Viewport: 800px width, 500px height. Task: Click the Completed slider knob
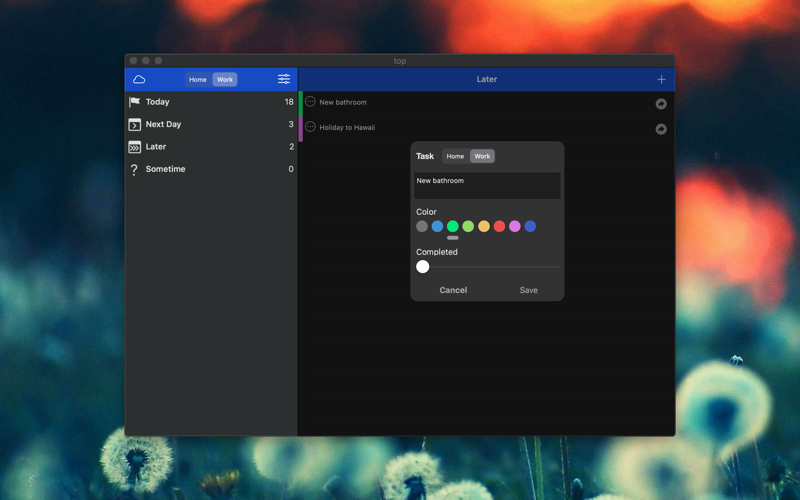[422, 266]
